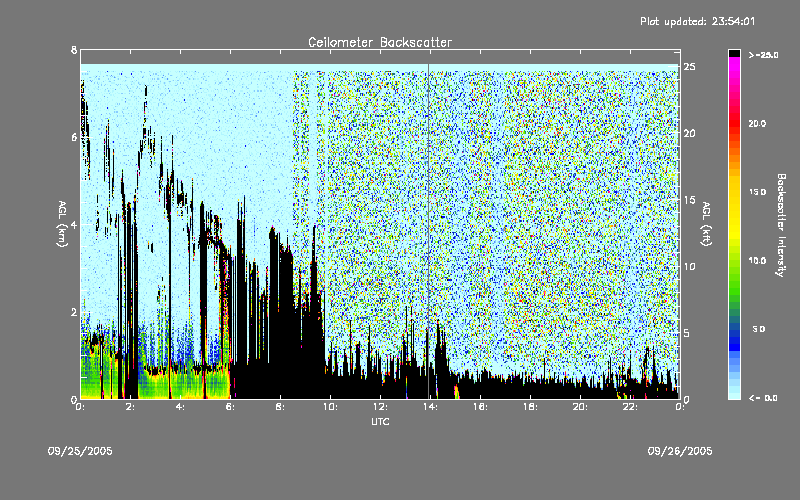Screen dimensions: 800x500
Task: Select the "Backscatter Intensity" colorbar label
Action: 781,225
